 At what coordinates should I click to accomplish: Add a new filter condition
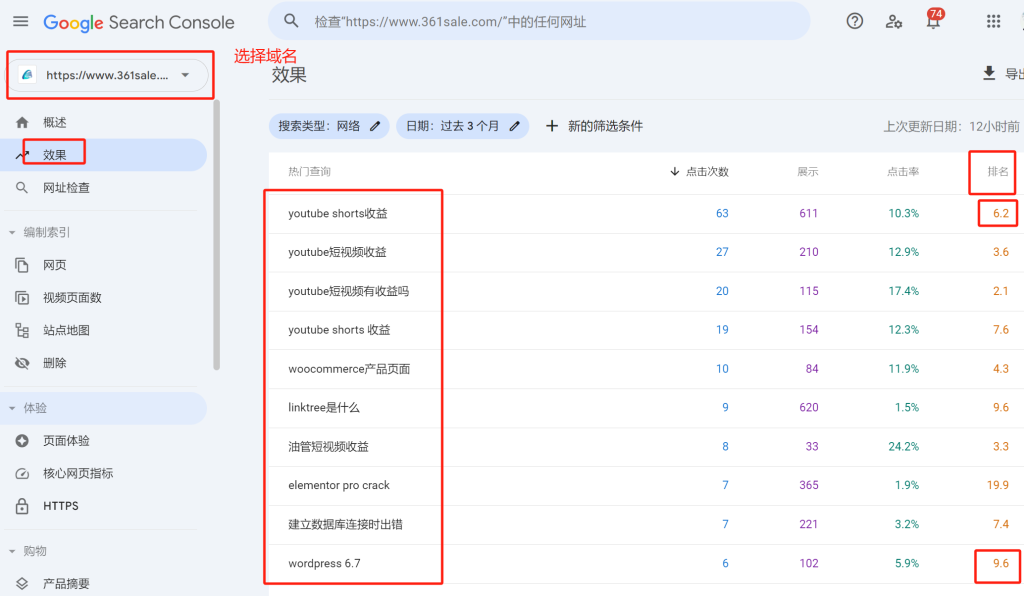point(593,126)
